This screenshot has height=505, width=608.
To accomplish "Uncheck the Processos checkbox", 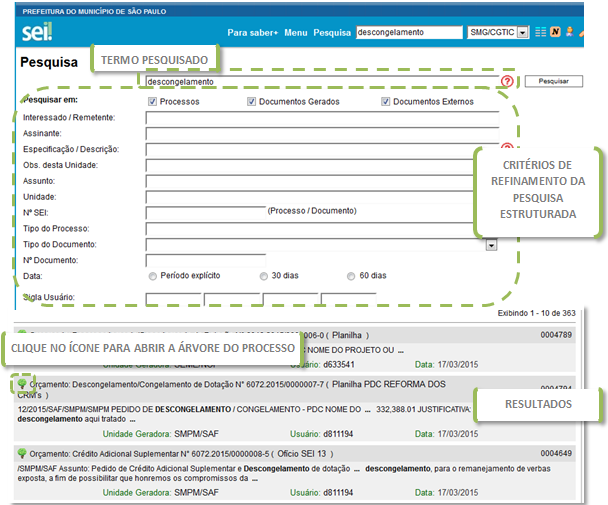I will [152, 102].
